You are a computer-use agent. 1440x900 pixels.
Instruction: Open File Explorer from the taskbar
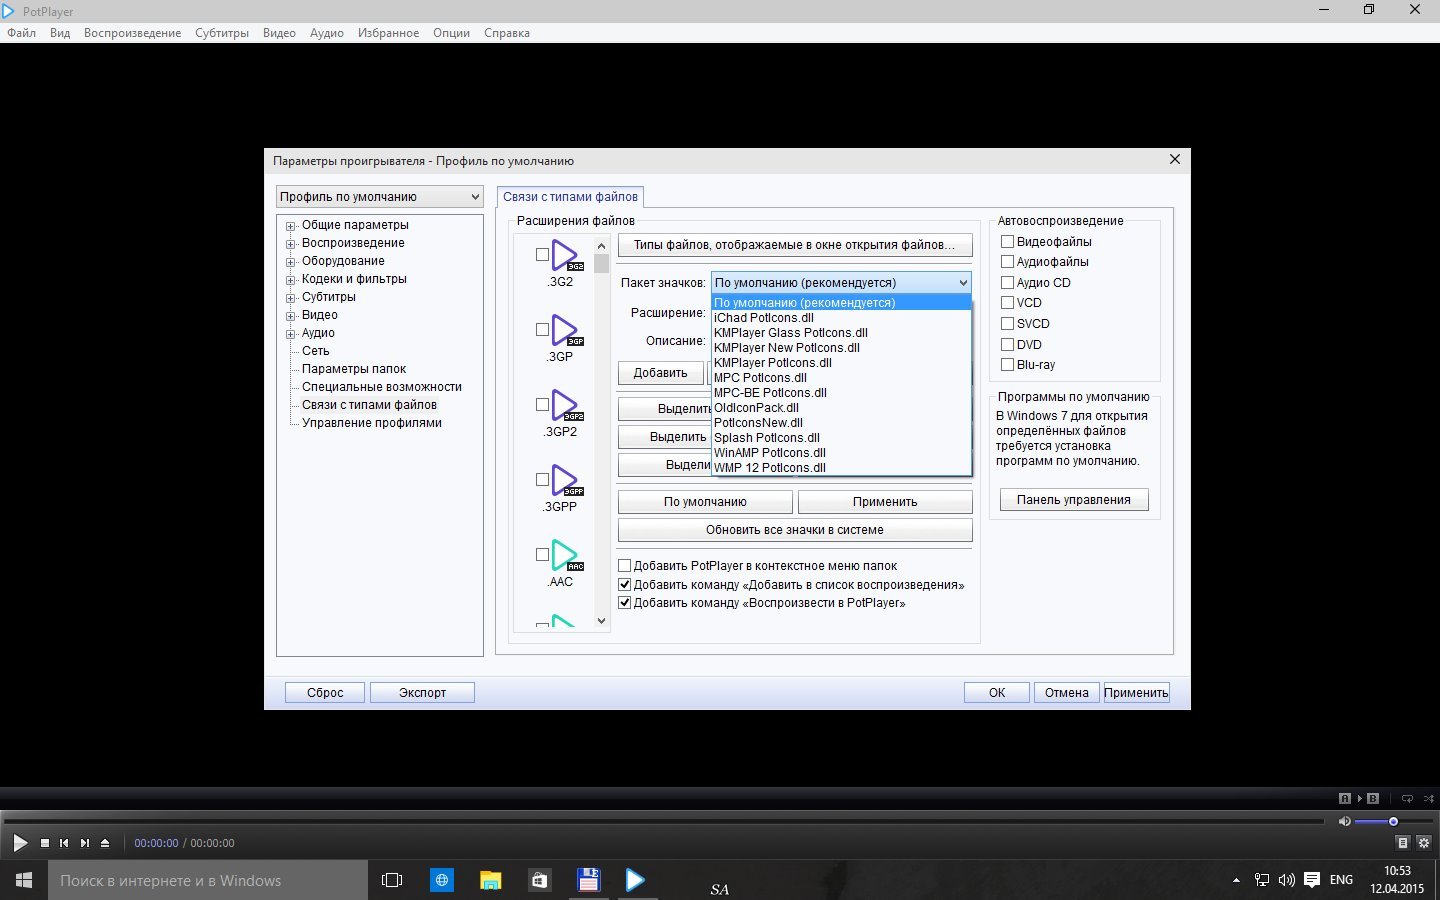tap(490, 880)
